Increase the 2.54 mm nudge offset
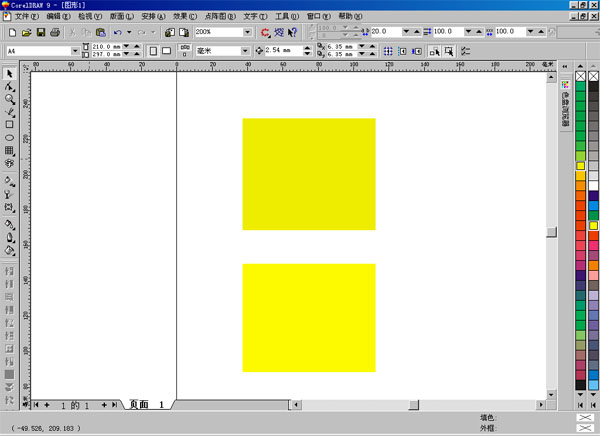Viewport: 600px width, 436px height. pos(307,48)
